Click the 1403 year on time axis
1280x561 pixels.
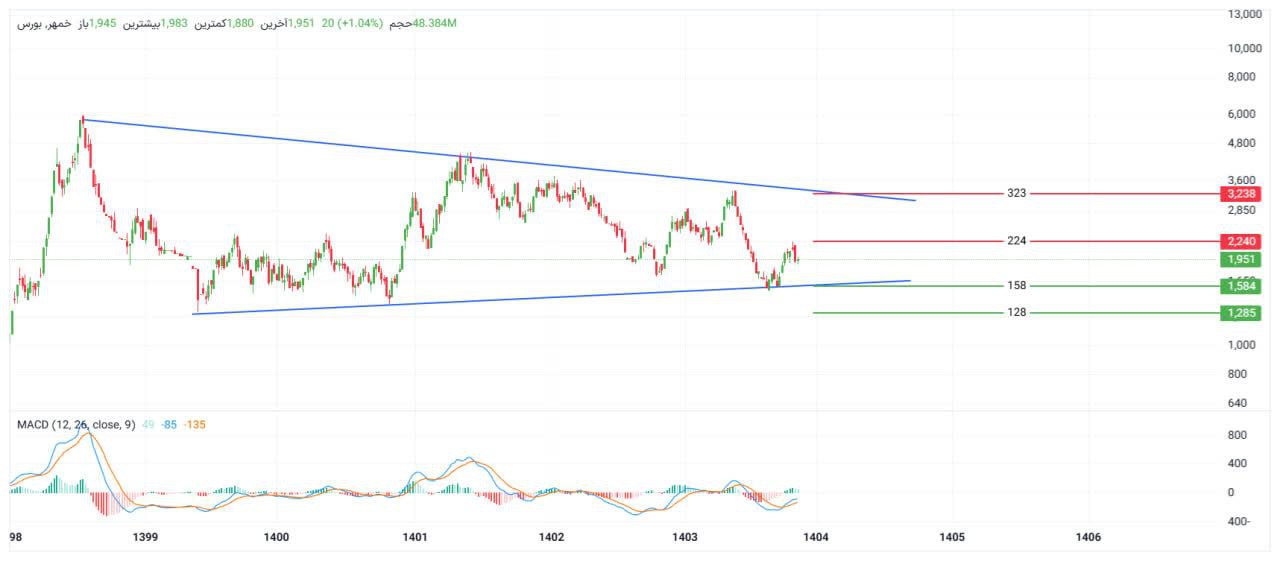(x=685, y=537)
